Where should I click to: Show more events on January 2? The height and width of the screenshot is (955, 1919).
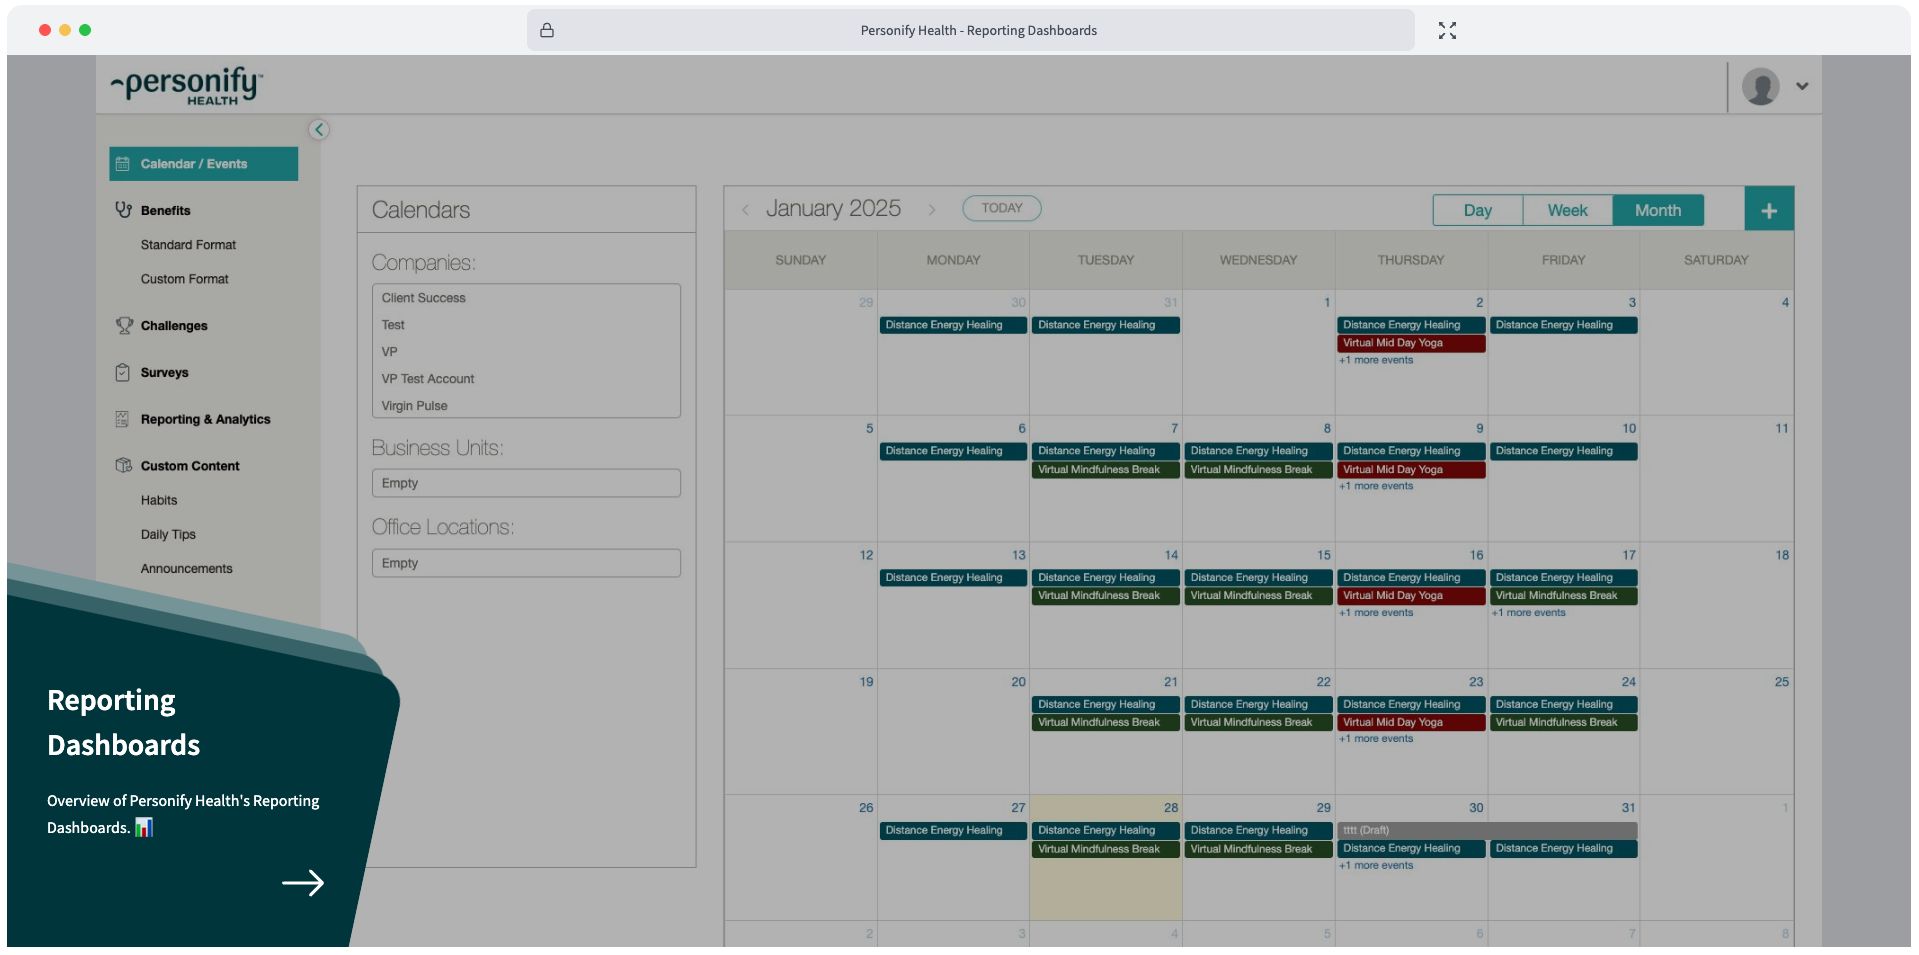tap(1376, 360)
